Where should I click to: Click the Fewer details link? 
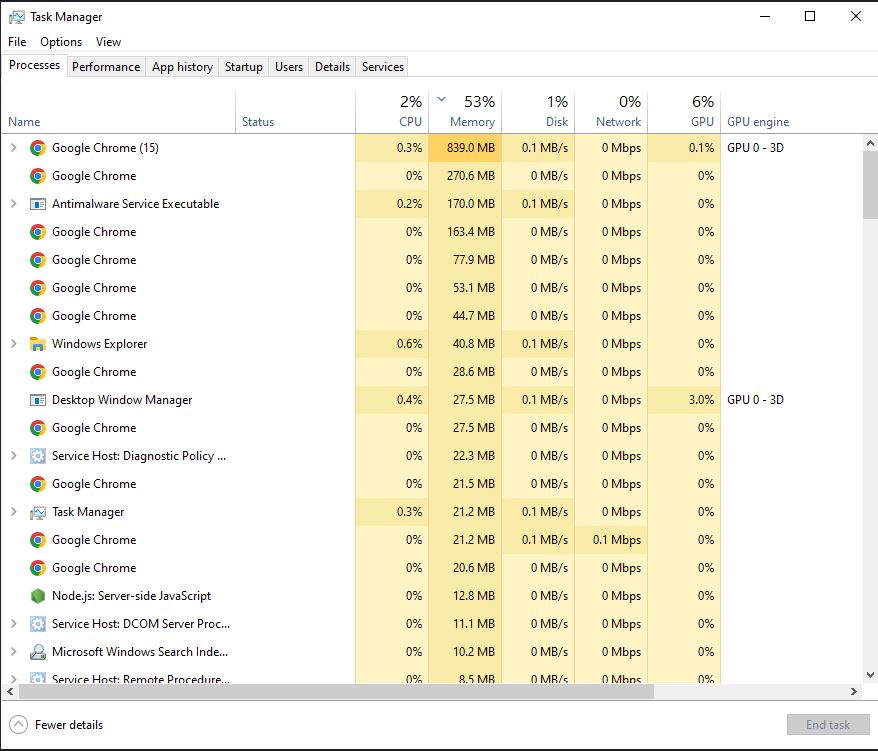pos(69,725)
